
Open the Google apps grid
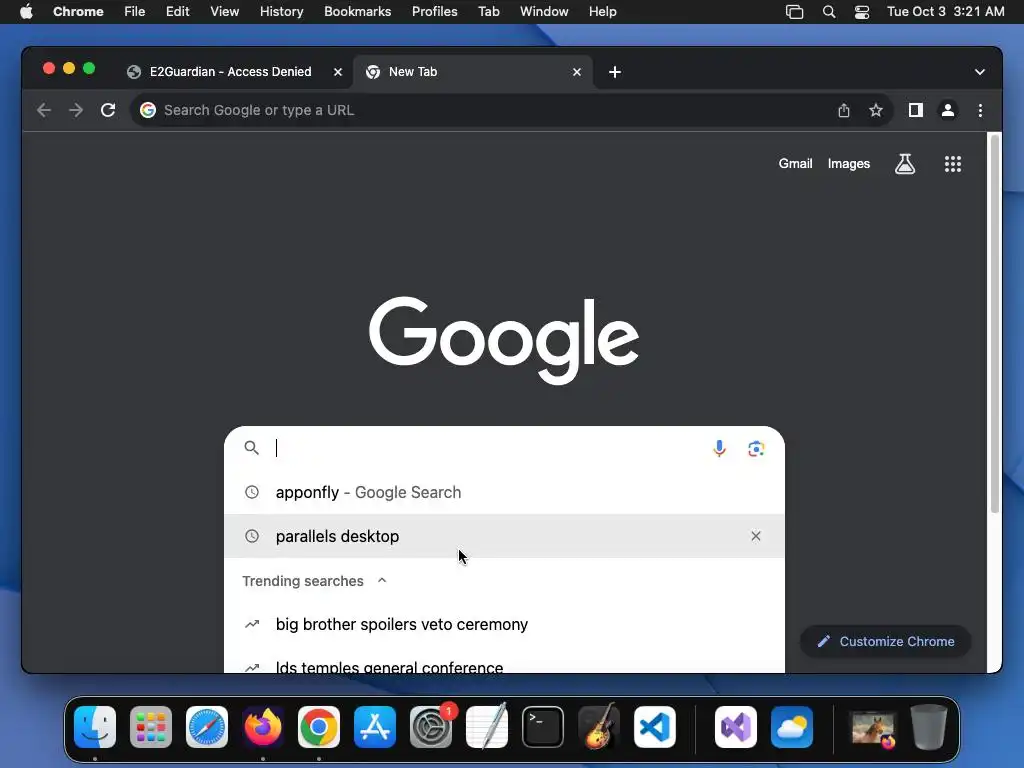tap(953, 164)
